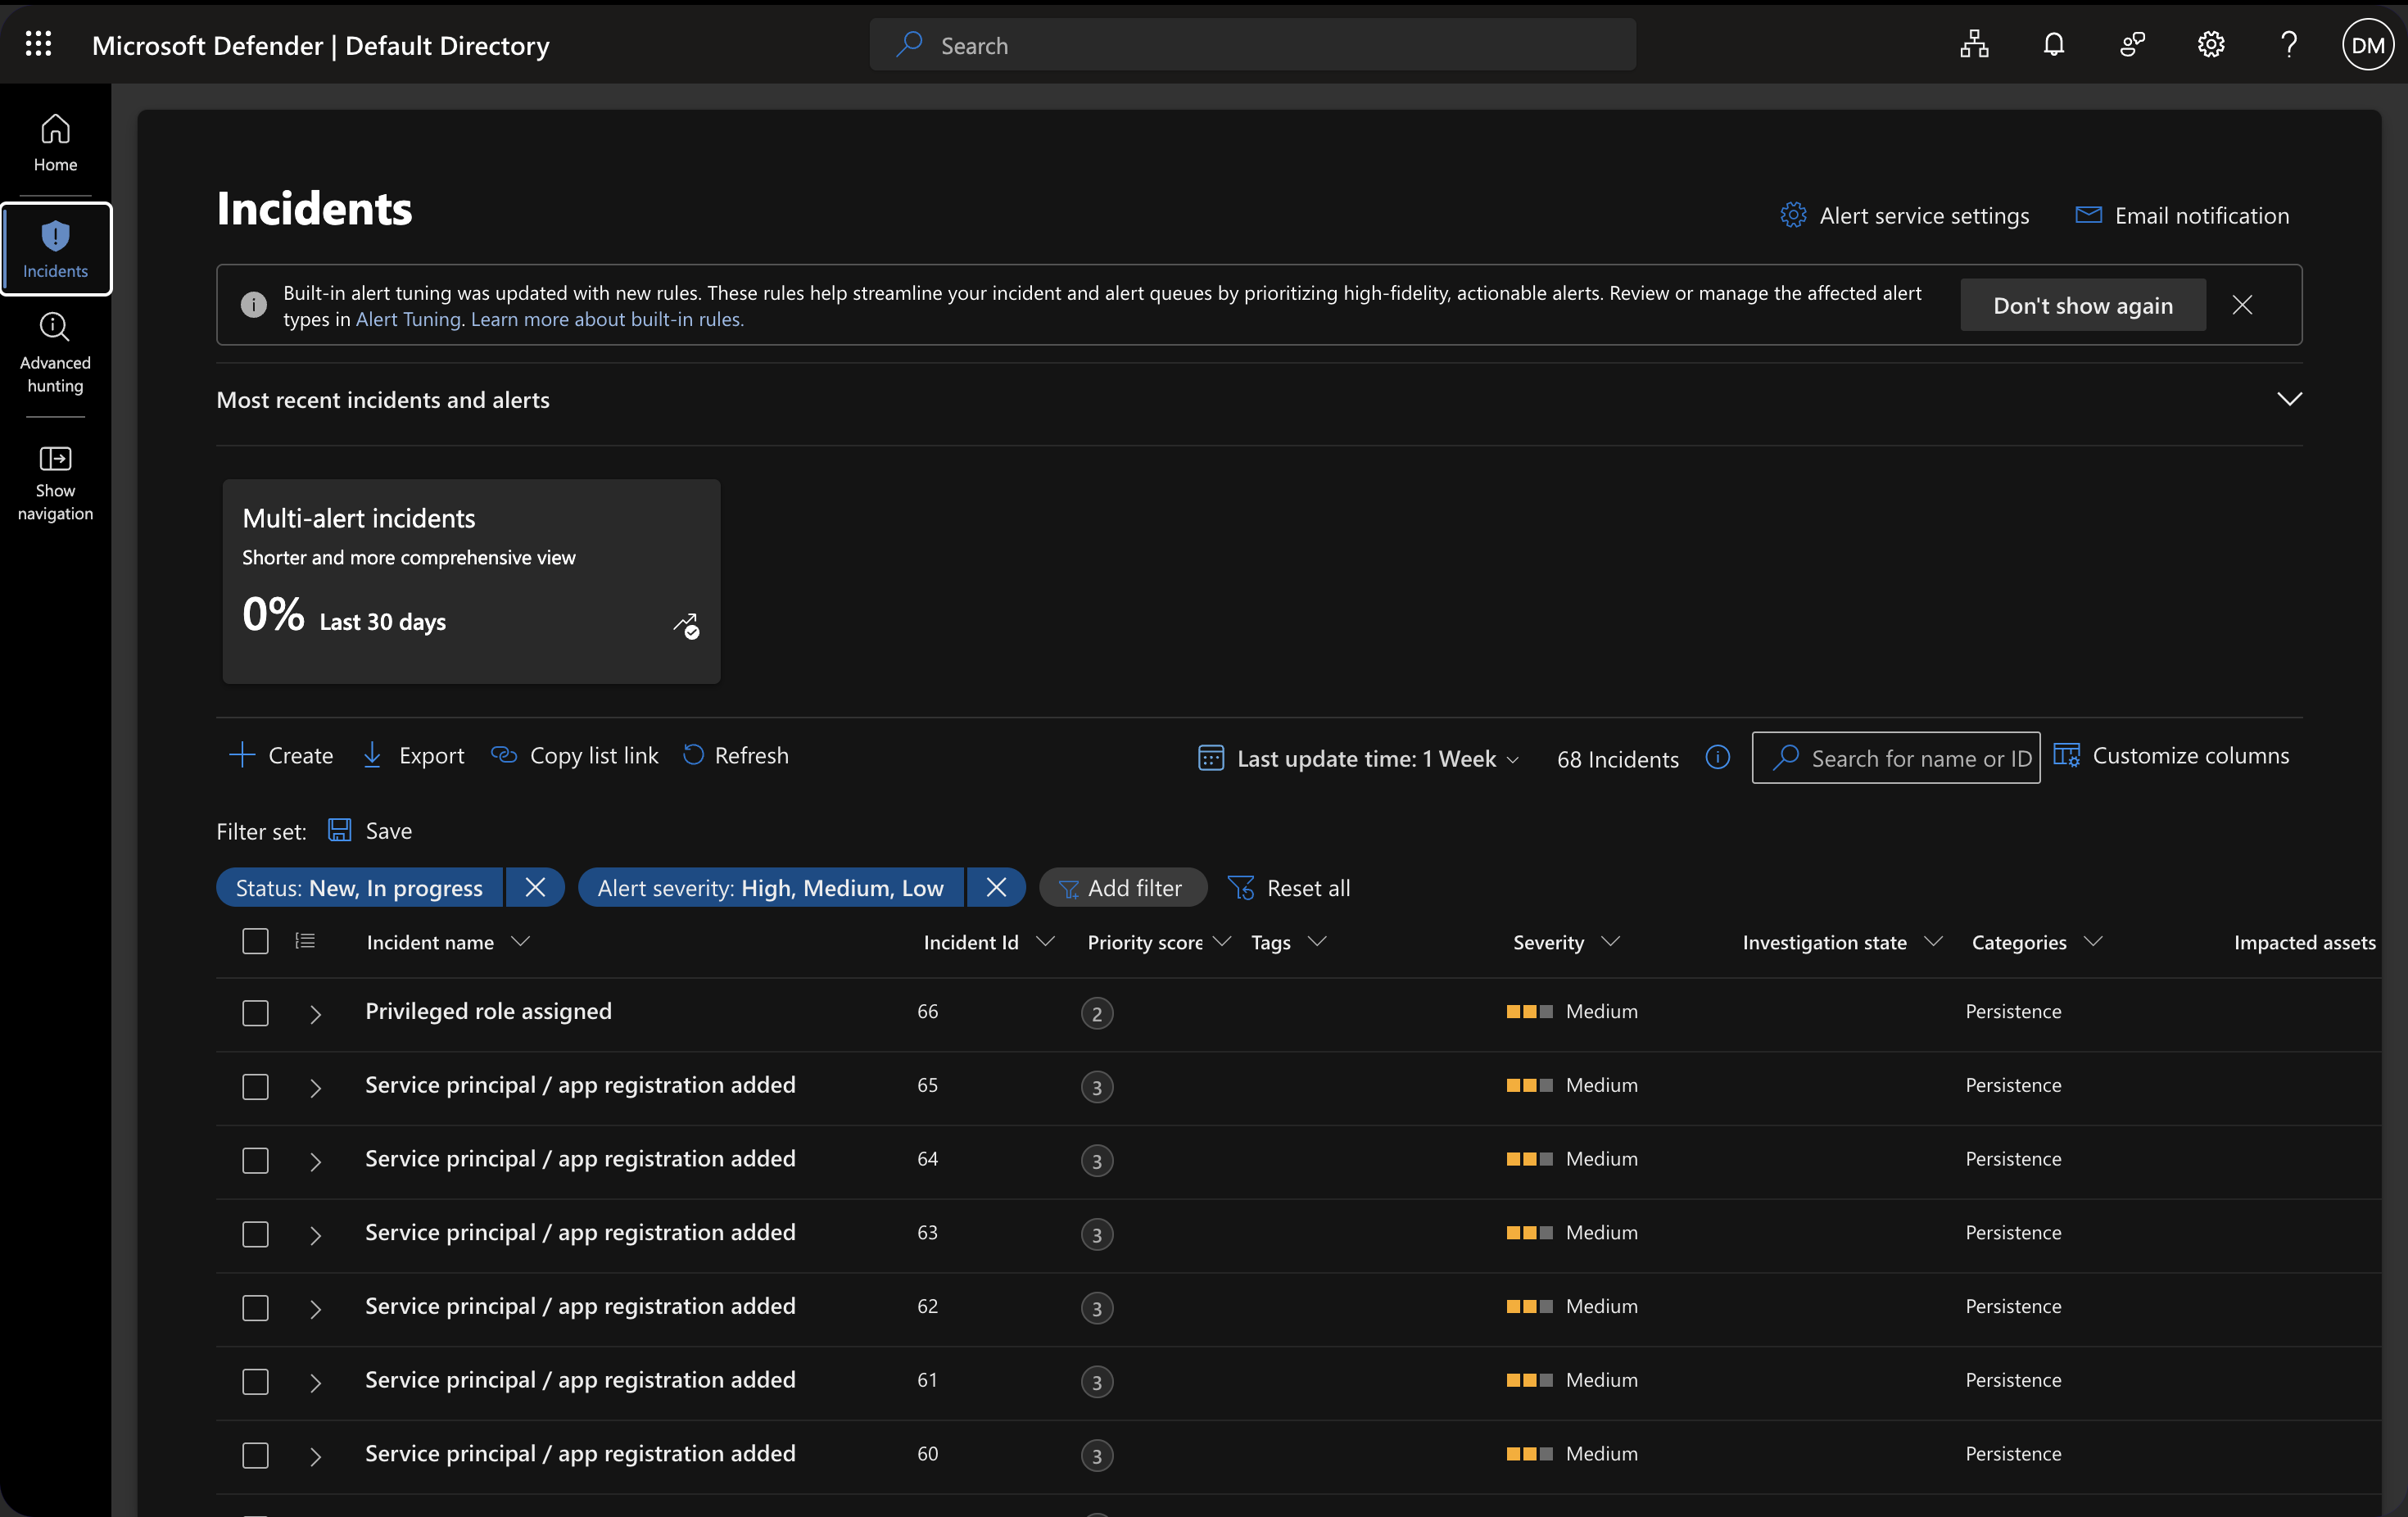Open the Last update time dropdown
This screenshot has width=2408, height=1517.
tap(1359, 759)
